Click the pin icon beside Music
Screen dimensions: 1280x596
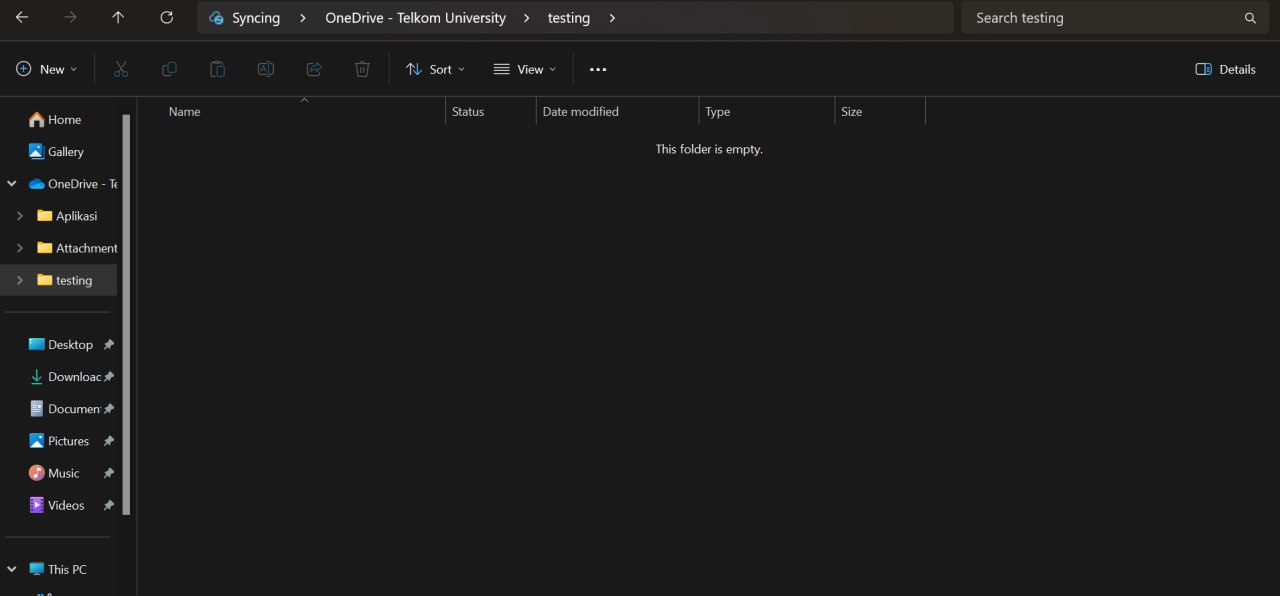click(x=109, y=472)
